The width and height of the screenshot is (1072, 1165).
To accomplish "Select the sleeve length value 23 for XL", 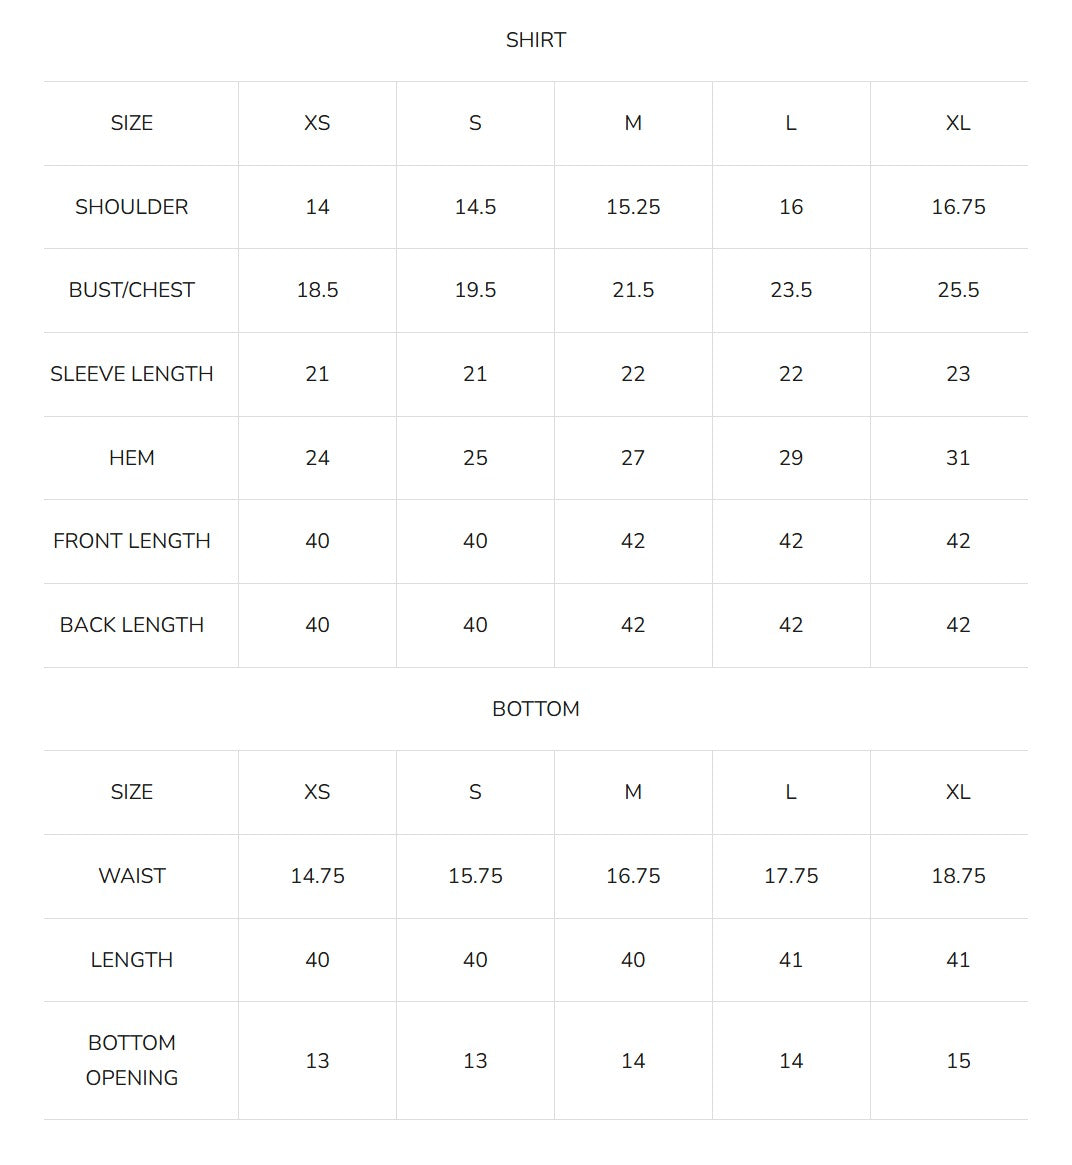I will click(958, 374).
